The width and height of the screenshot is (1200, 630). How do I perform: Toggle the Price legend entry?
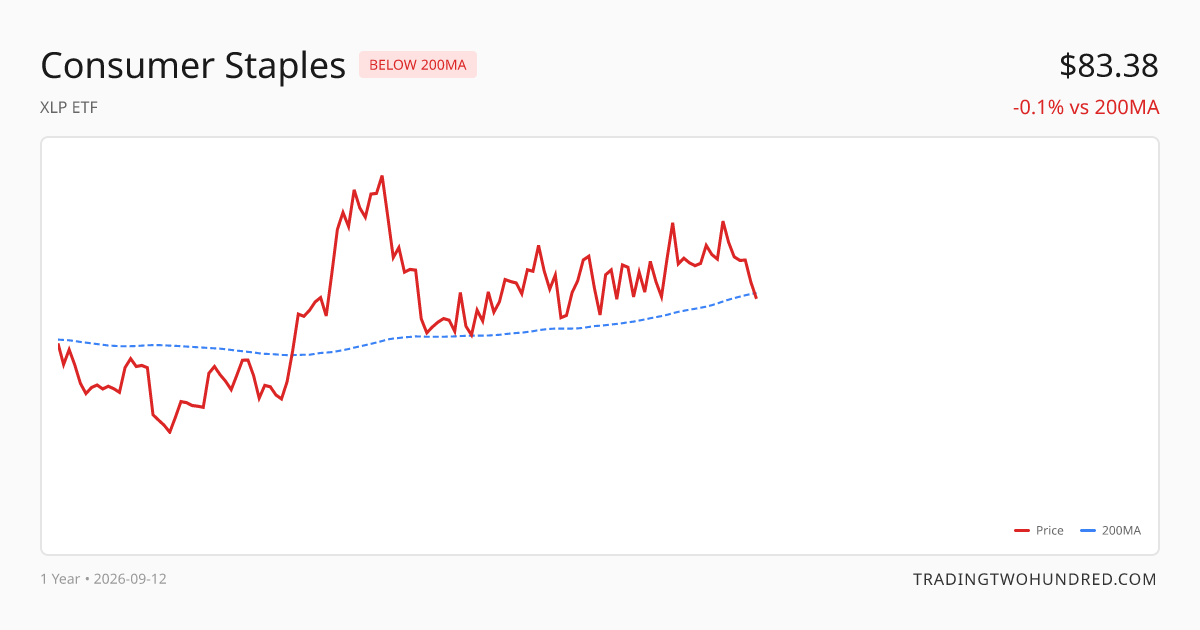pyautogui.click(x=1039, y=531)
